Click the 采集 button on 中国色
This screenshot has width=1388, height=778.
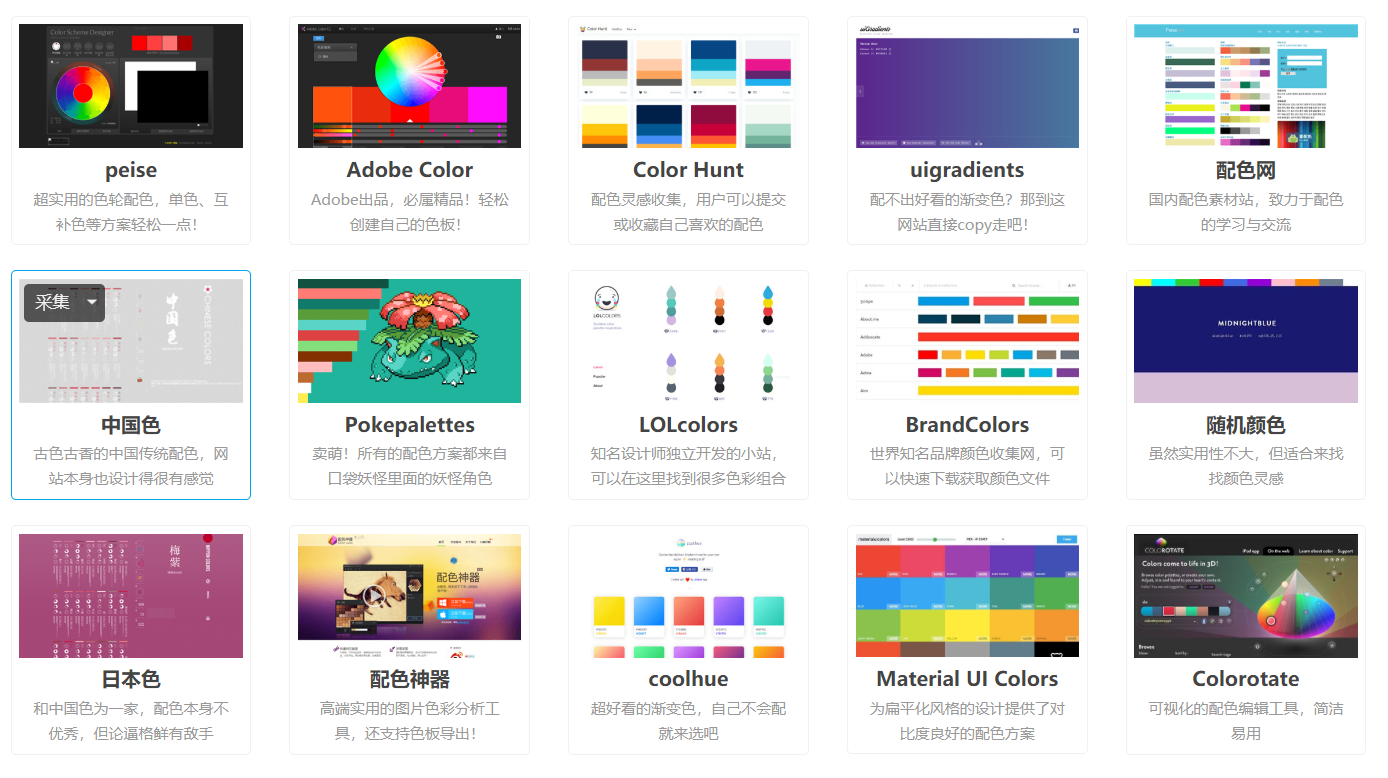pos(52,302)
